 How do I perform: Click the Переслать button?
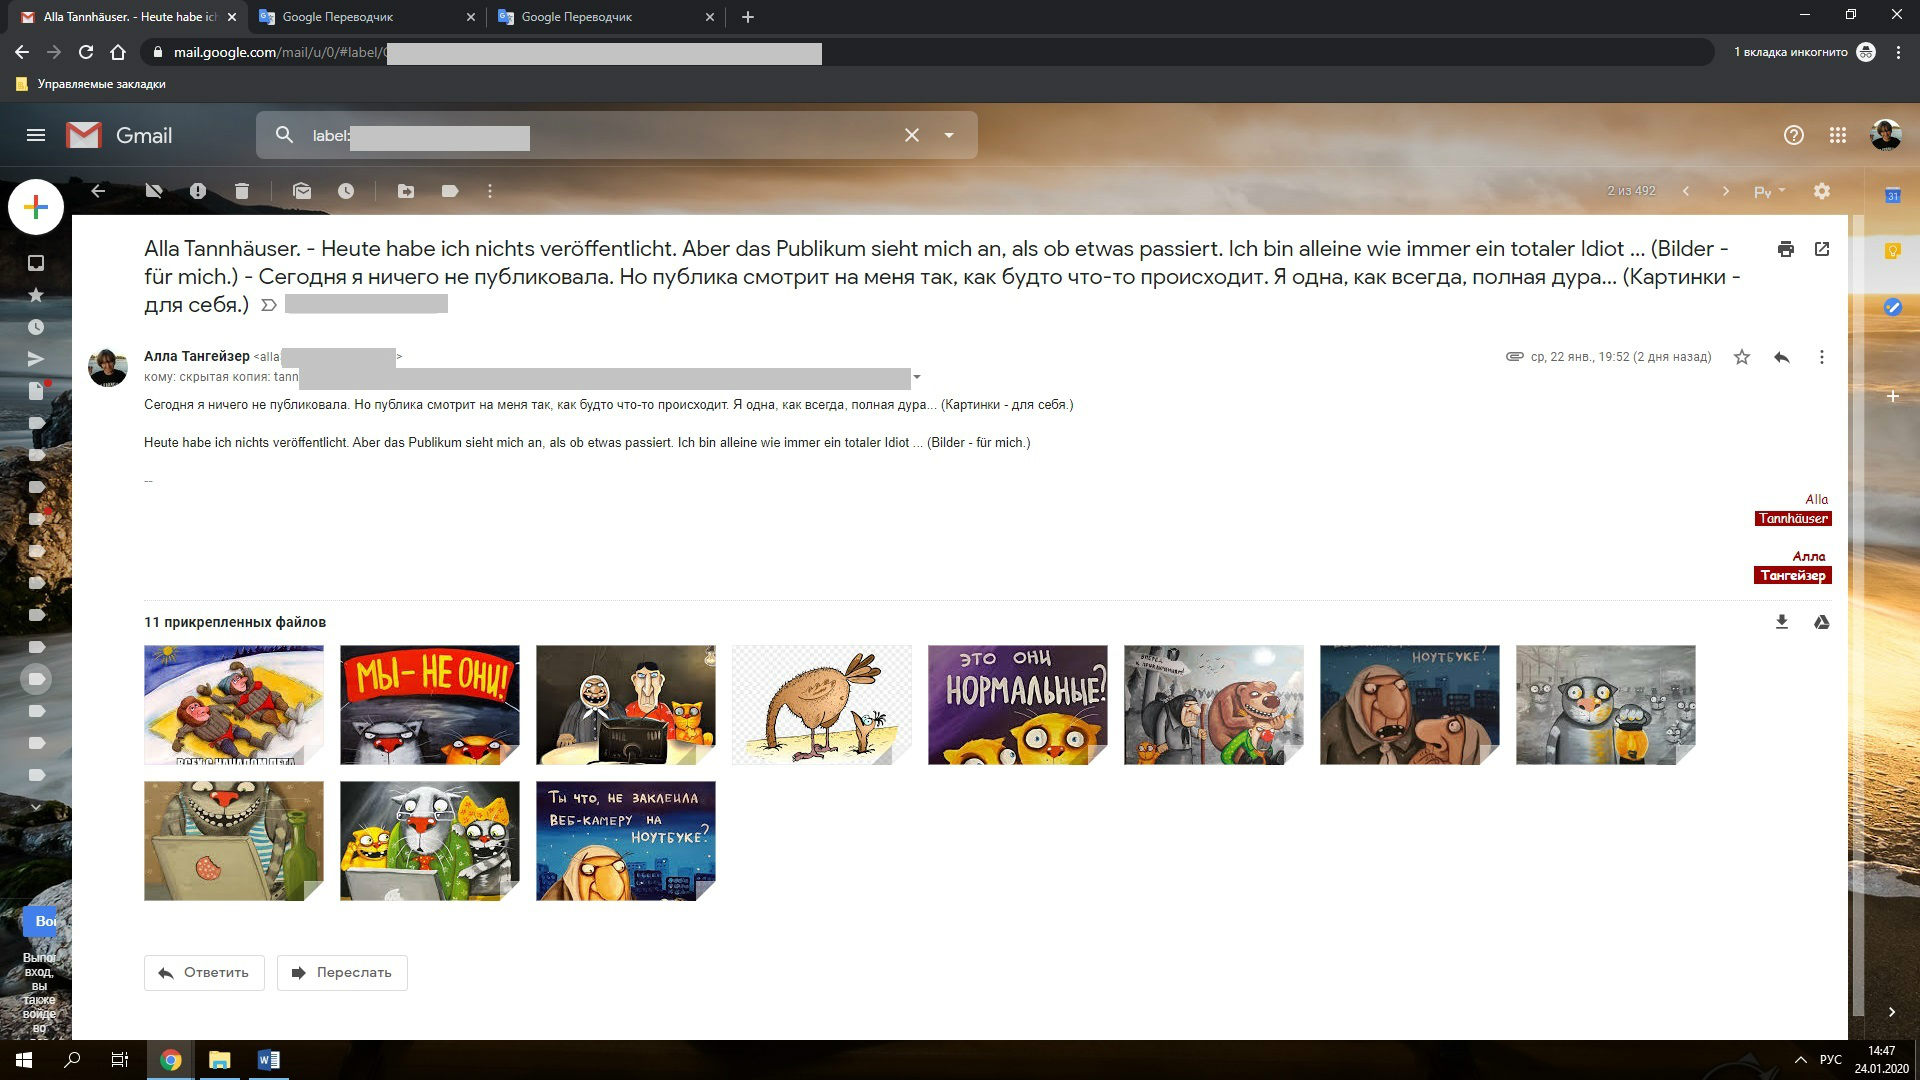tap(342, 972)
